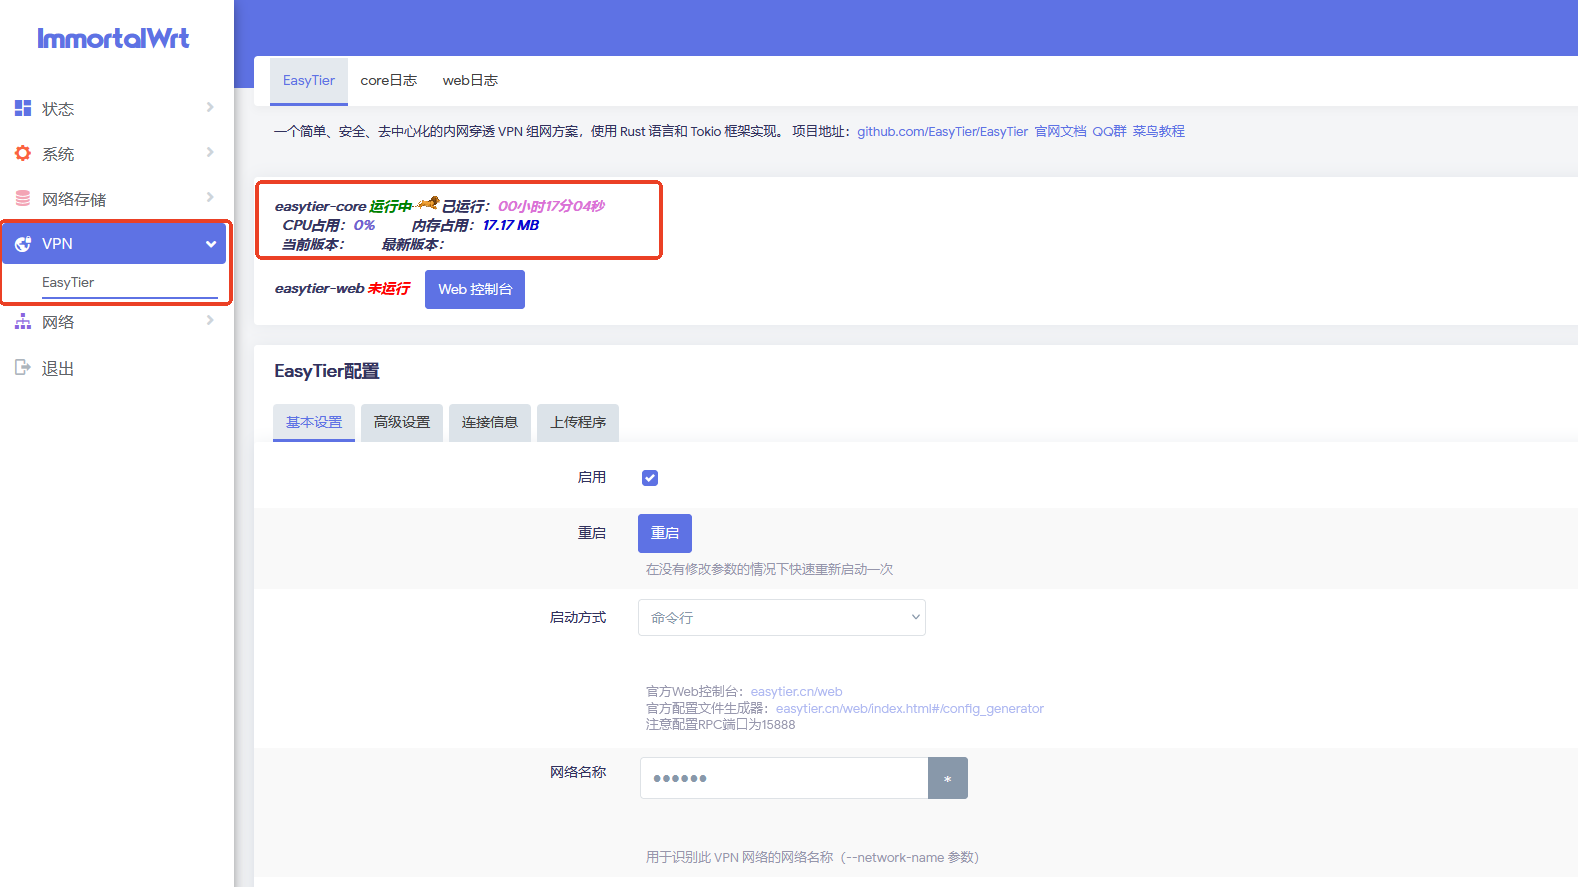Click the easytier-core 运行中 status text

coord(343,206)
